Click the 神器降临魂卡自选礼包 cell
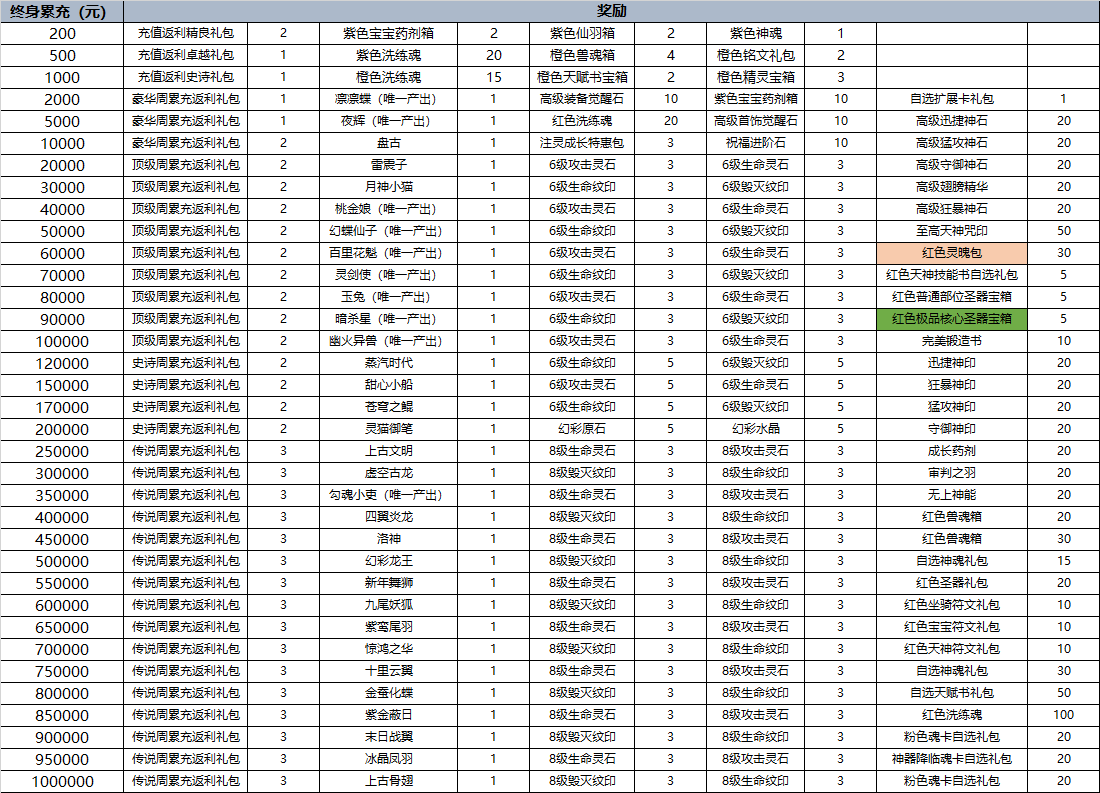Image resolution: width=1100 pixels, height=793 pixels. 951,759
